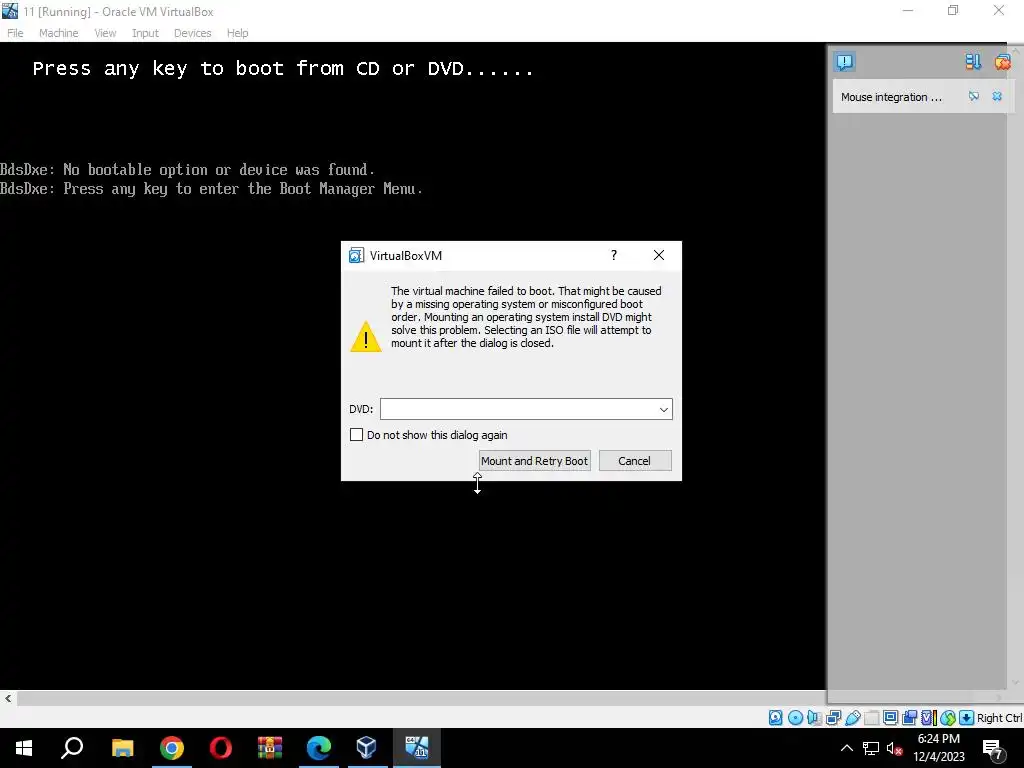1024x768 pixels.
Task: Click the audio status icon
Action: [x=814, y=718]
